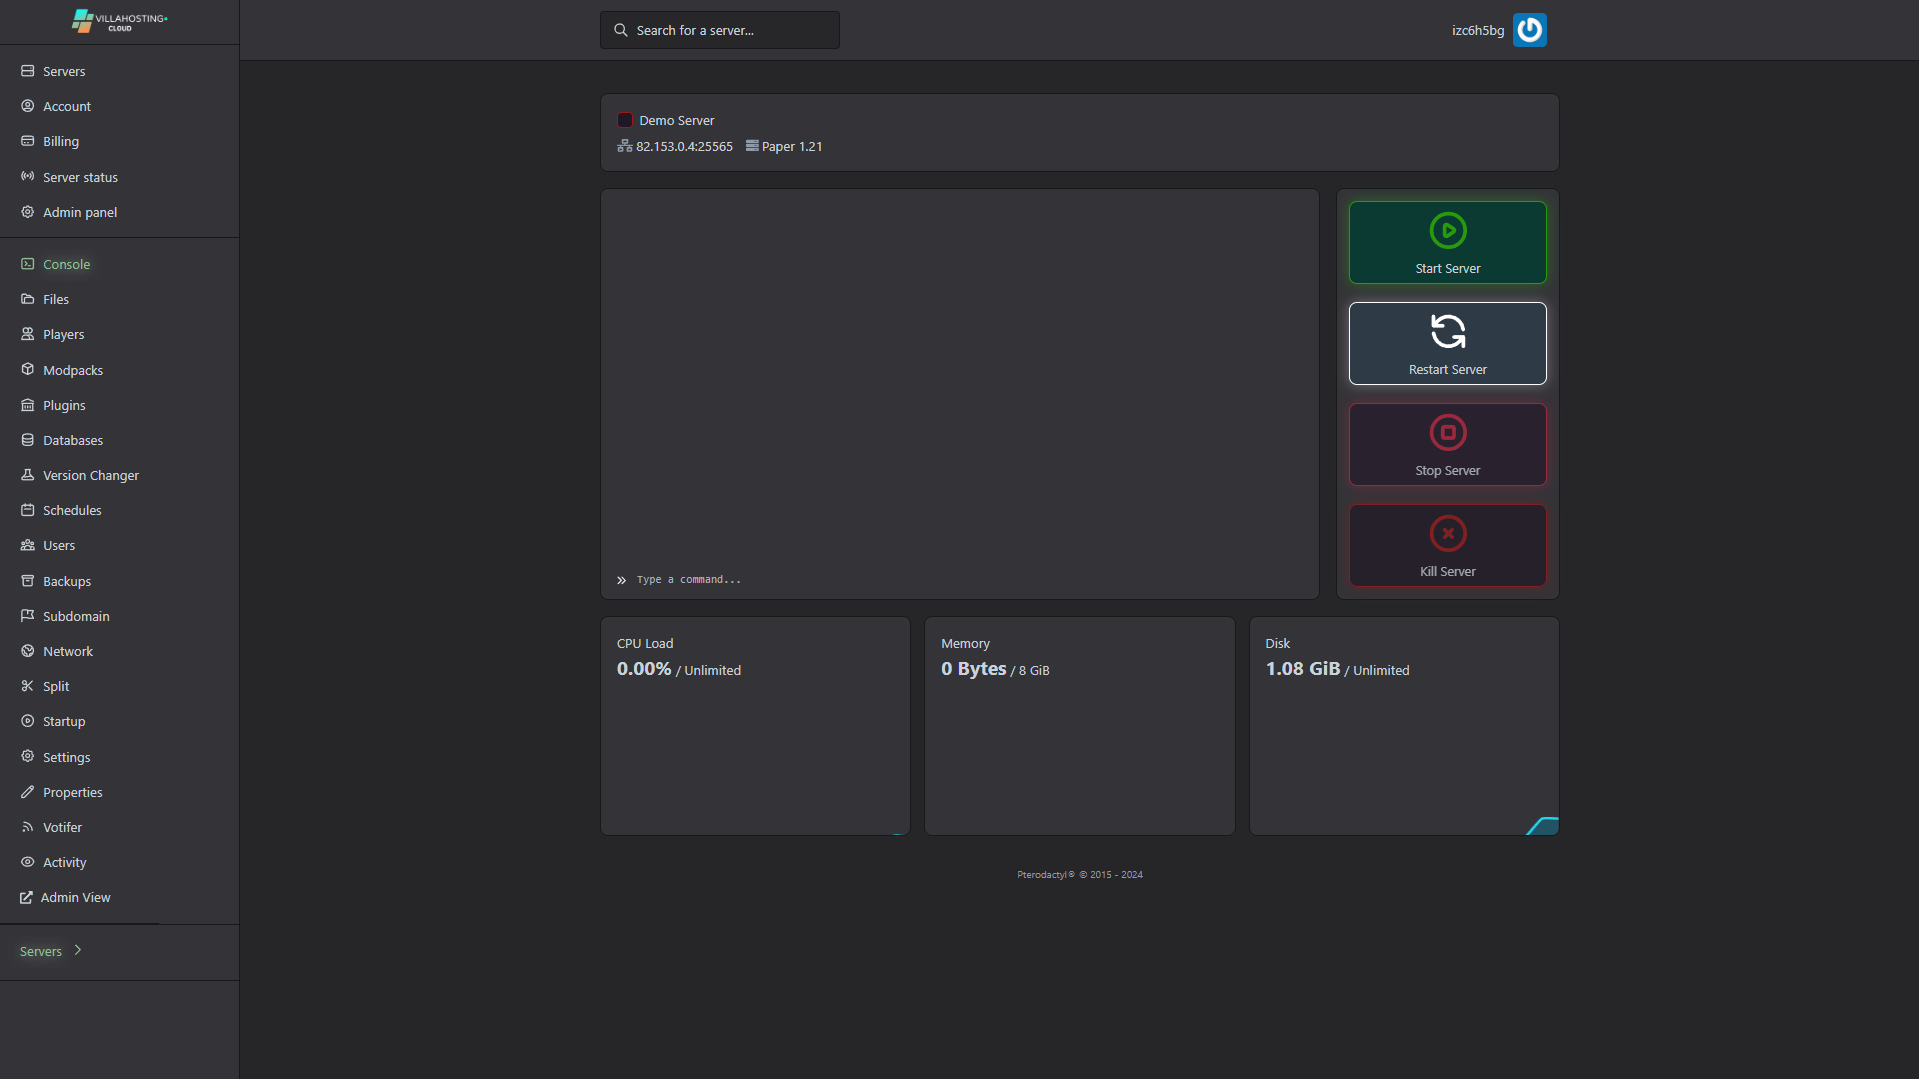Open the Plugins page from sidebar
The width and height of the screenshot is (1919, 1079).
coord(64,405)
